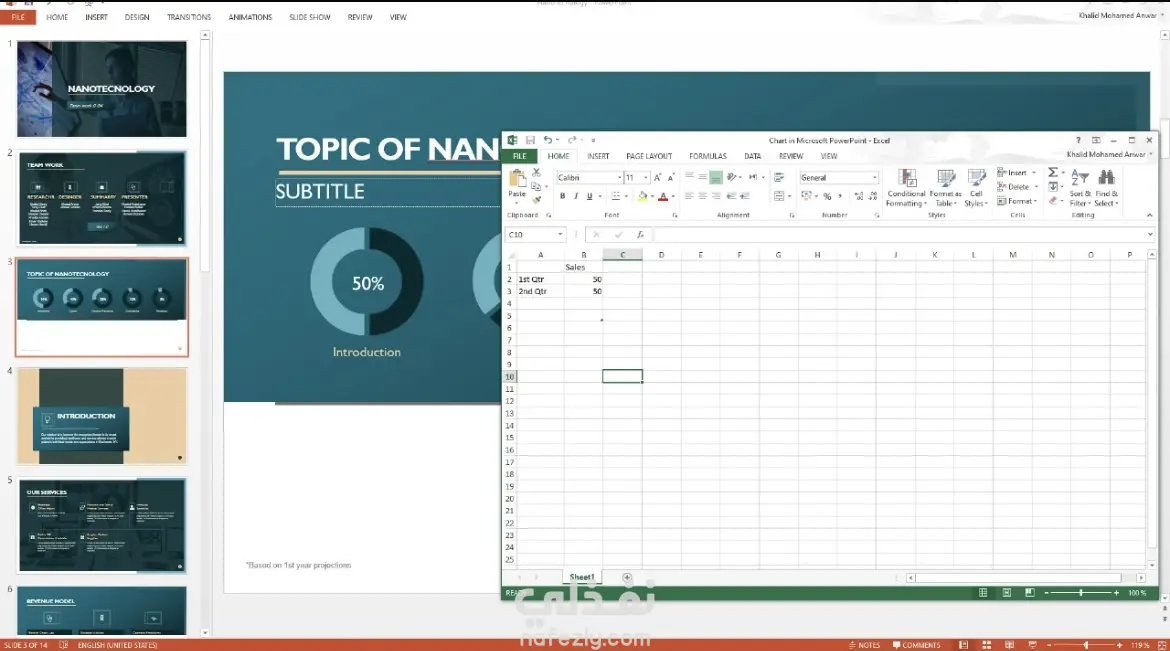This screenshot has width=1170, height=651.
Task: Open Cells Format button in Excel
Action: click(x=1018, y=201)
